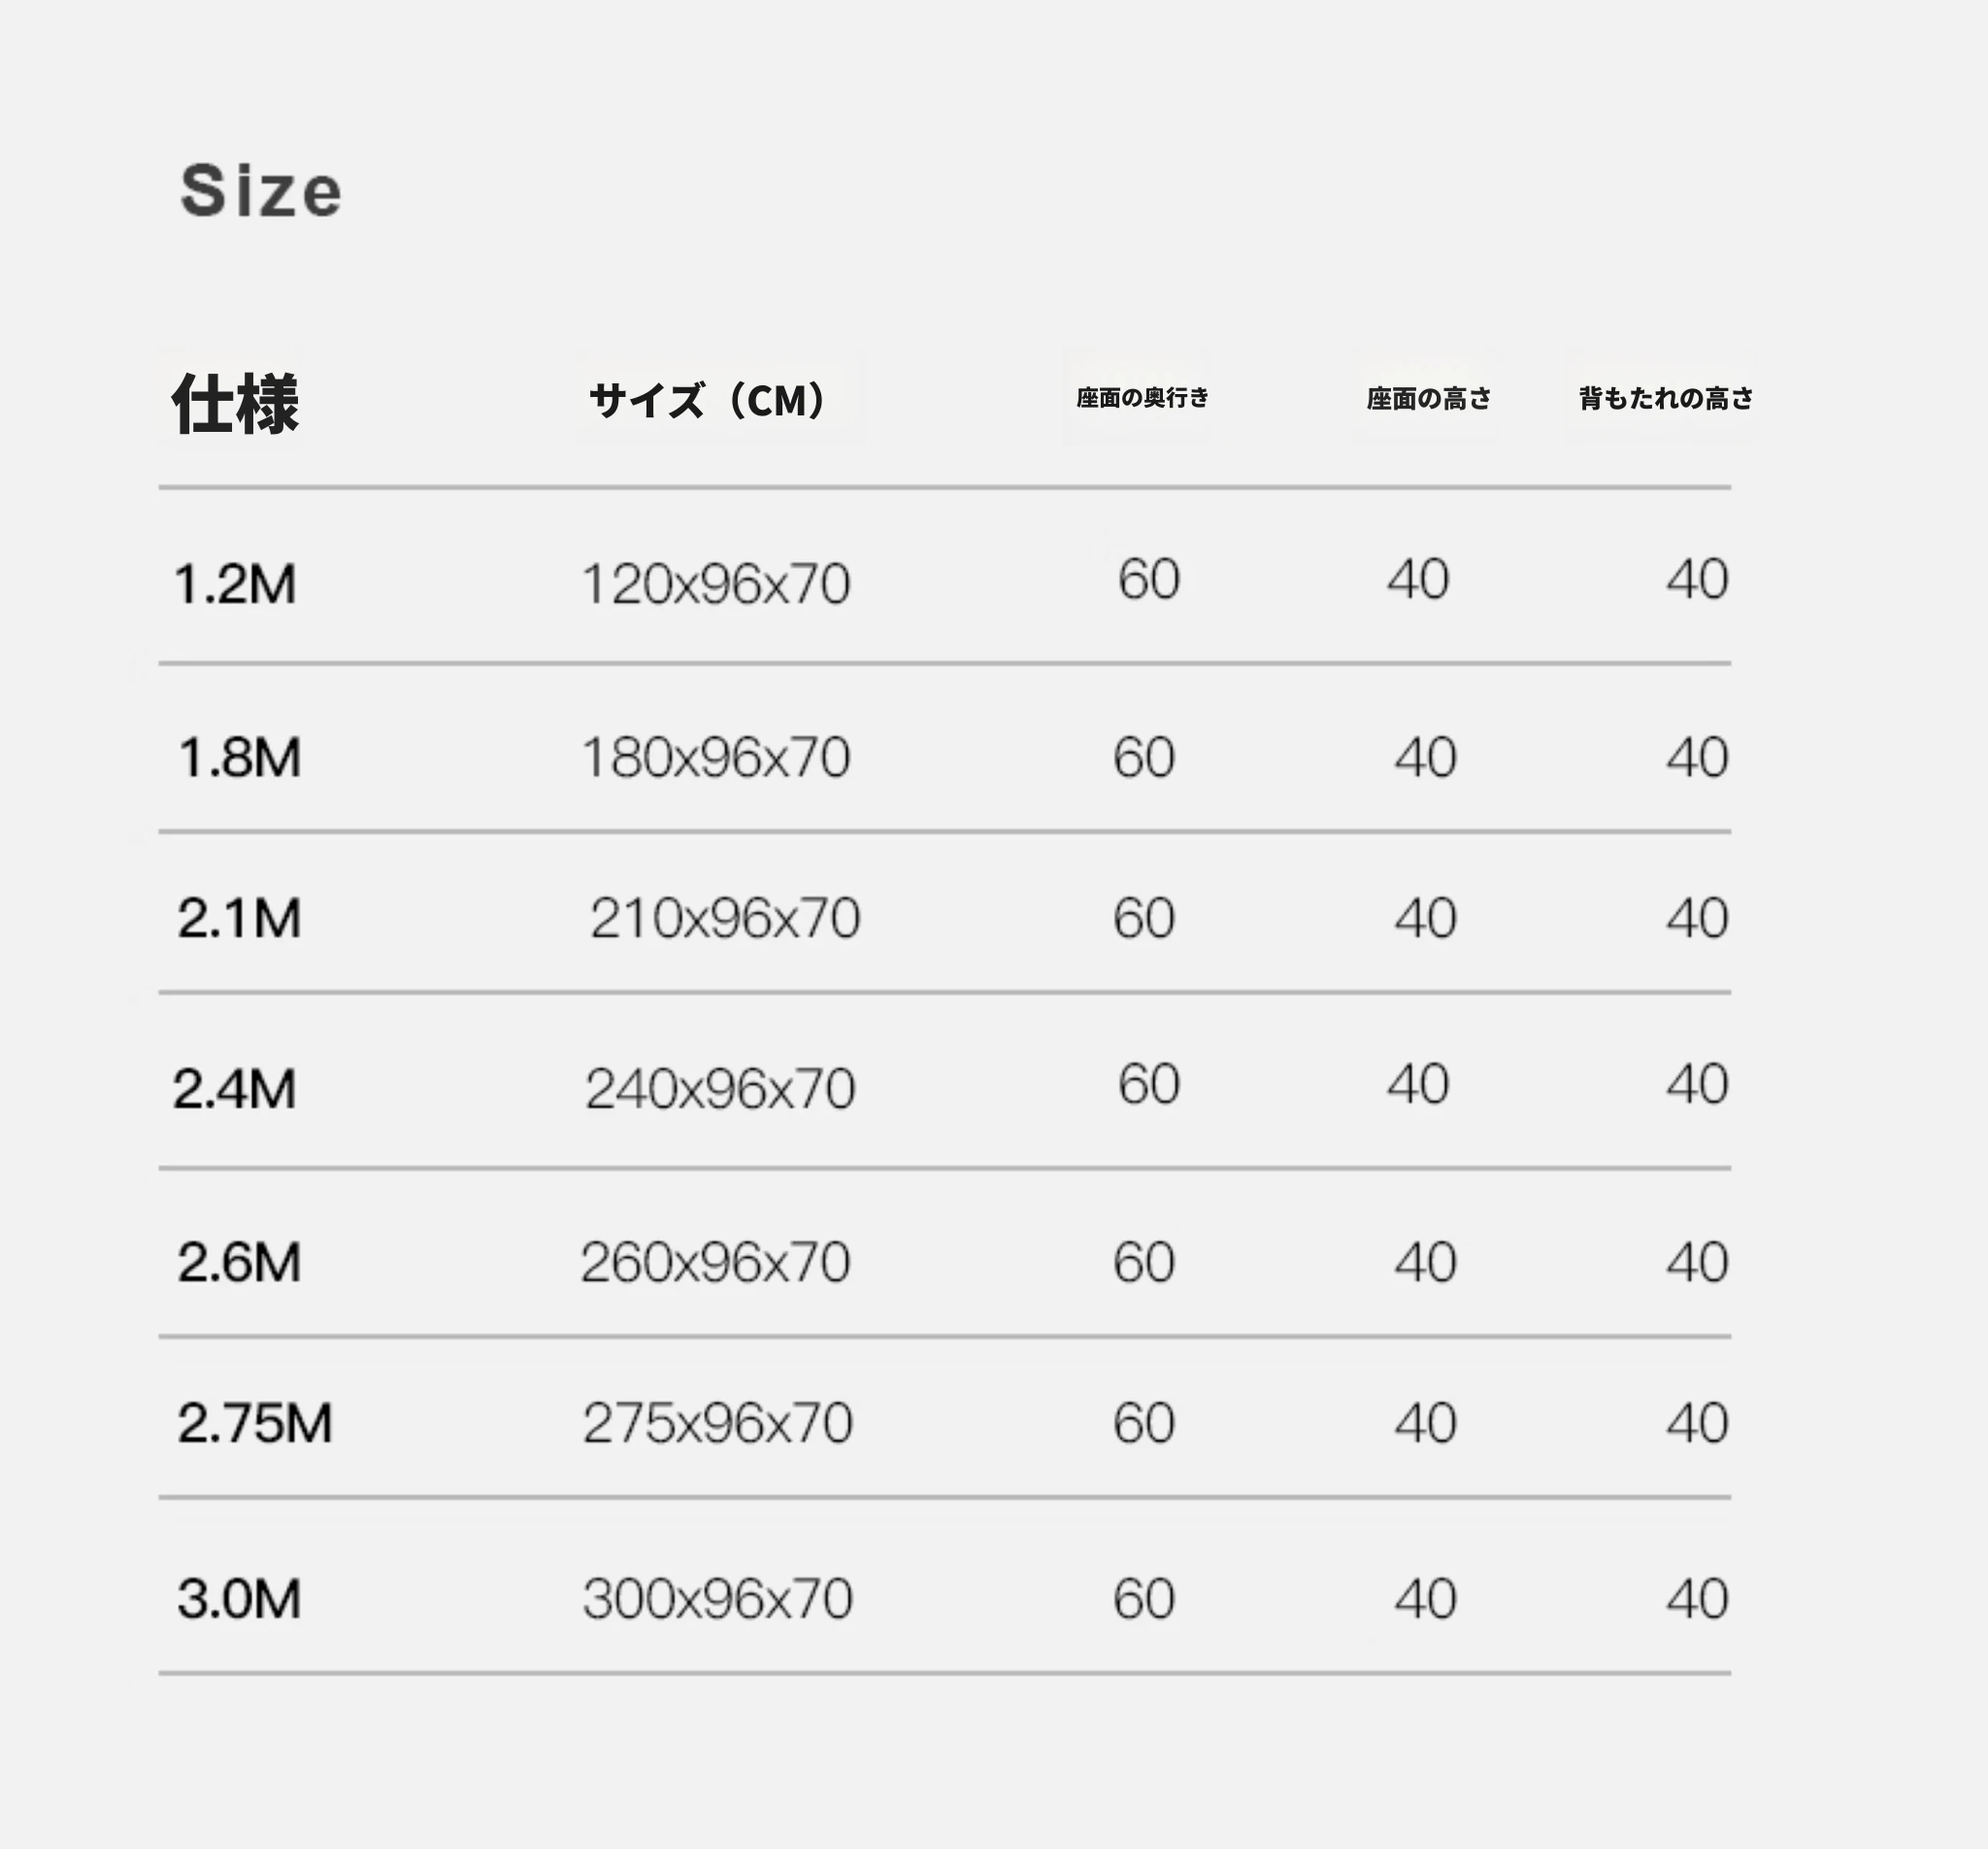The width and height of the screenshot is (1988, 1849).
Task: Select the 2.1M row label
Action: pos(239,918)
